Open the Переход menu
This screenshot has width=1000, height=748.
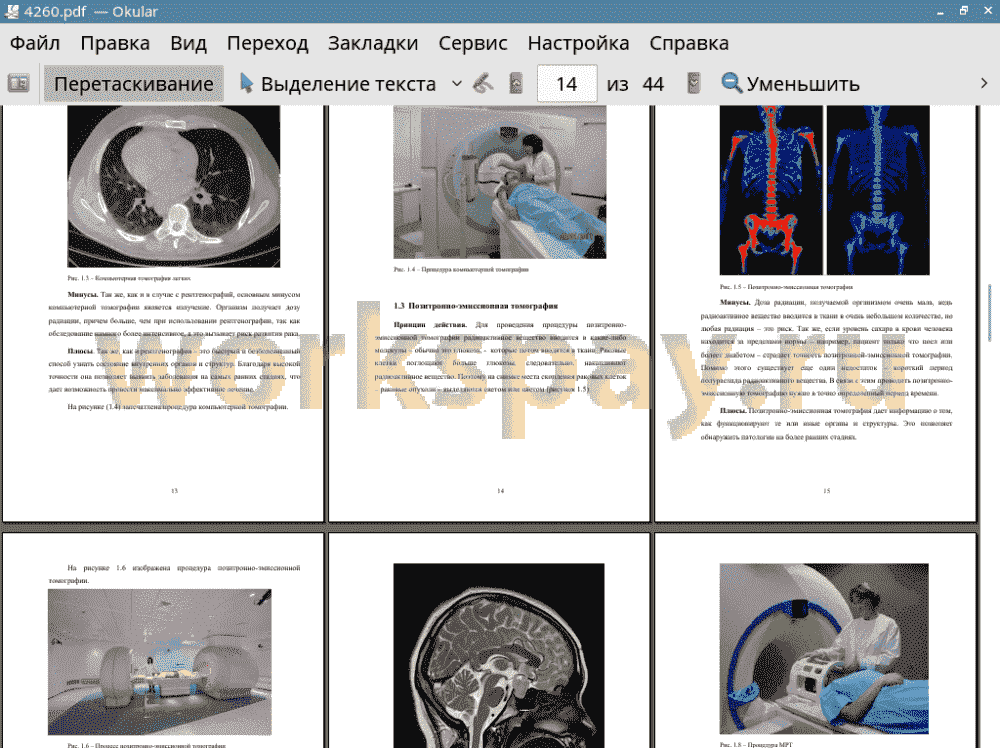(268, 43)
